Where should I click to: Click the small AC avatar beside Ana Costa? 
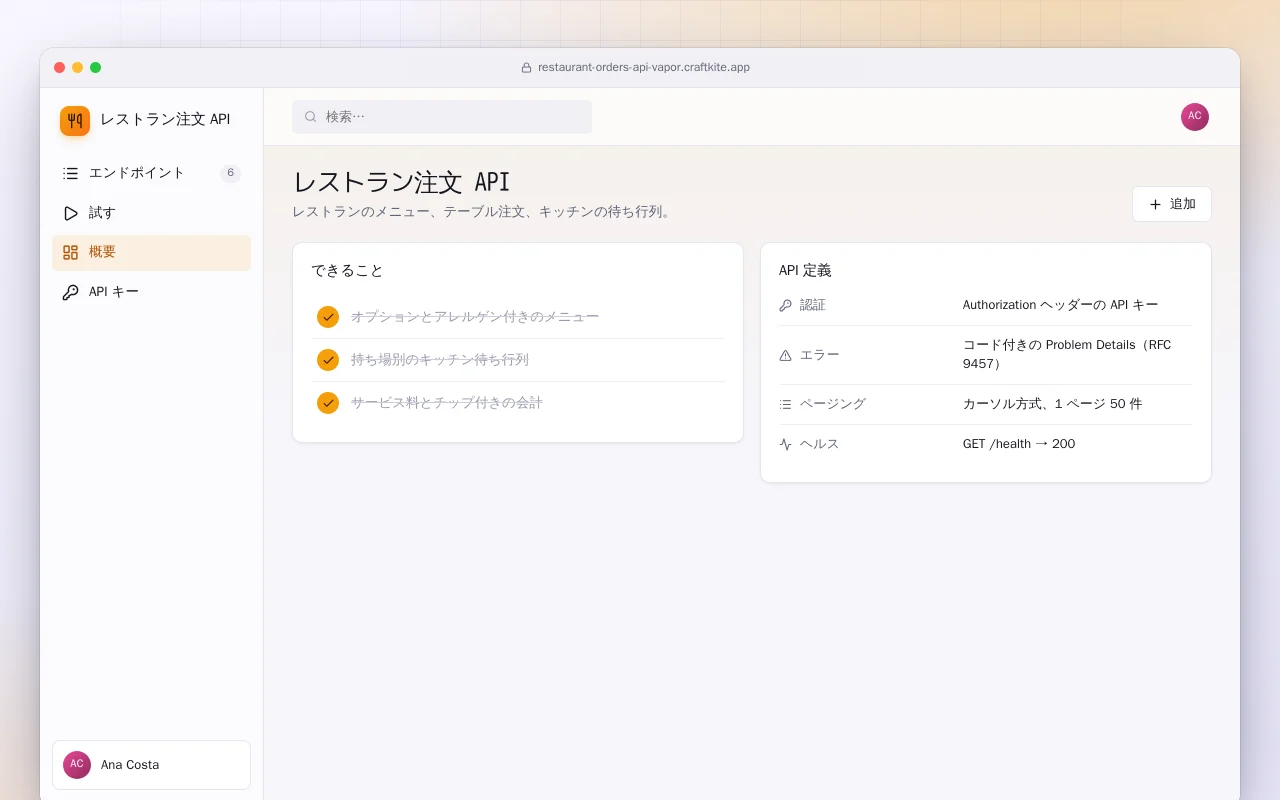click(x=77, y=765)
